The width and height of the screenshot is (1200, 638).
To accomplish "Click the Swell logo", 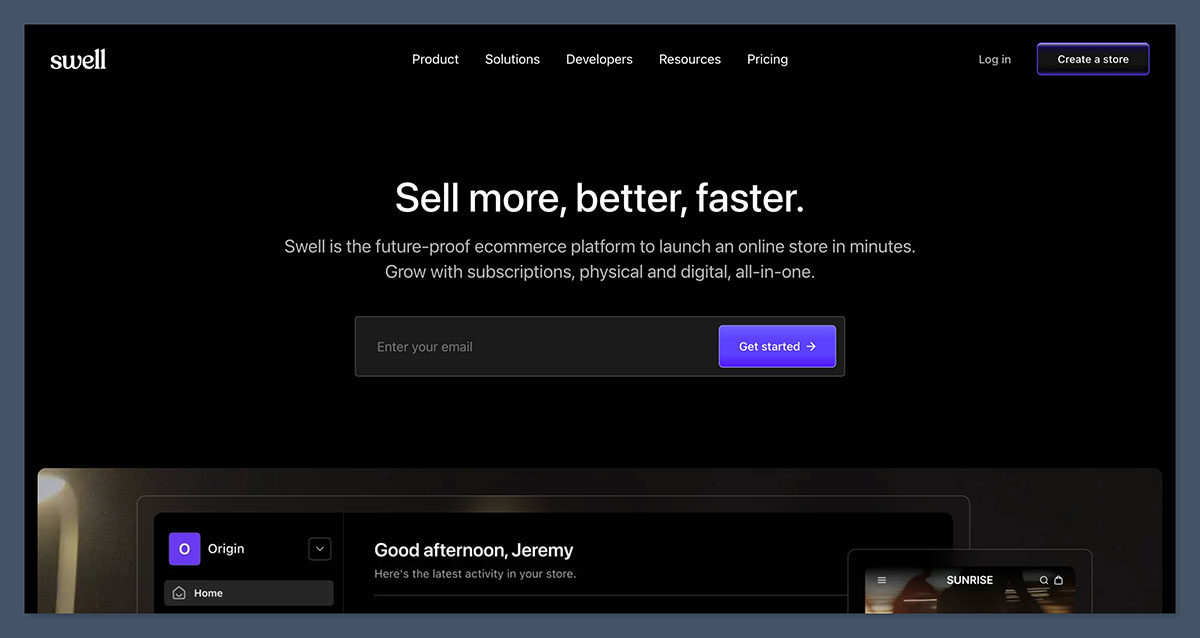I will (78, 59).
